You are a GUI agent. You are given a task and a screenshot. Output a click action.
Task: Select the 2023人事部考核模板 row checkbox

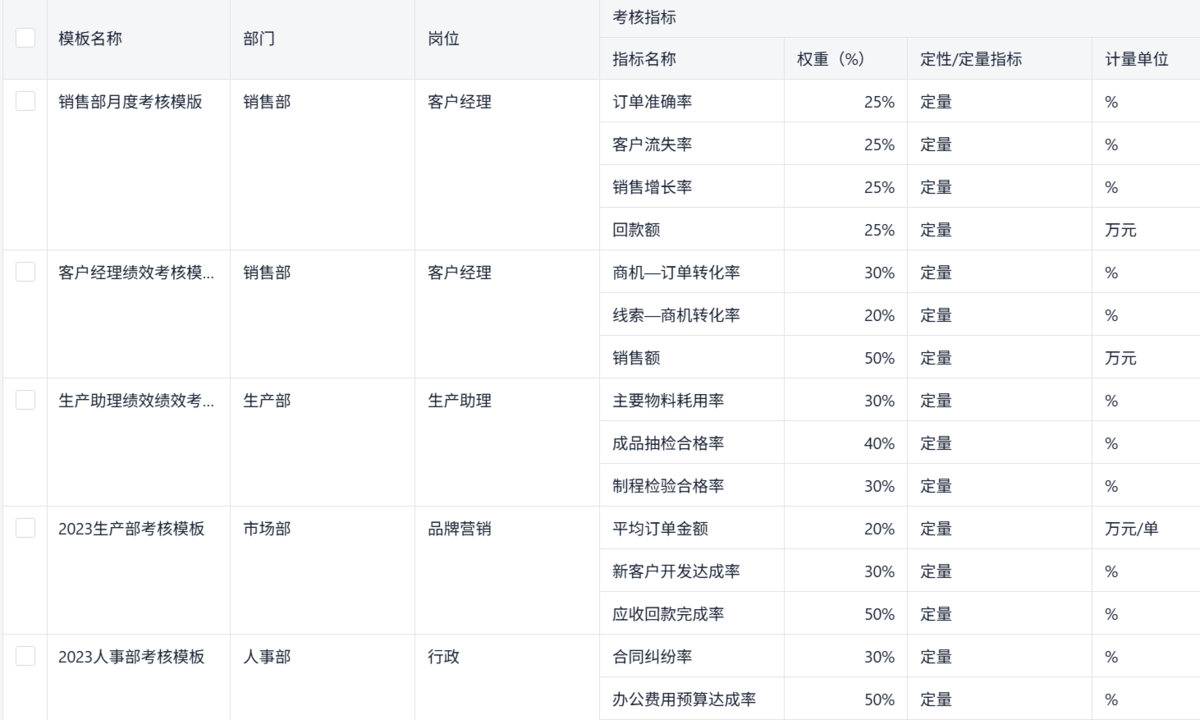tap(25, 656)
